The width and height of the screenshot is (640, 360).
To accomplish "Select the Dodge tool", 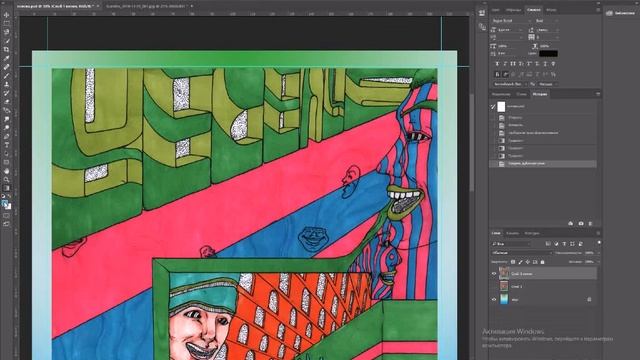I will (x=7, y=128).
